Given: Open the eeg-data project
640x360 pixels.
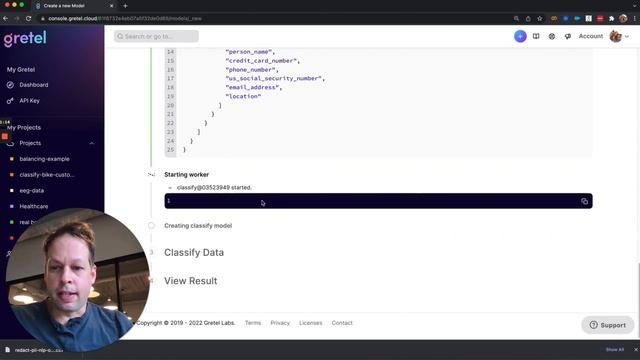Looking at the screenshot, I should point(31,191).
